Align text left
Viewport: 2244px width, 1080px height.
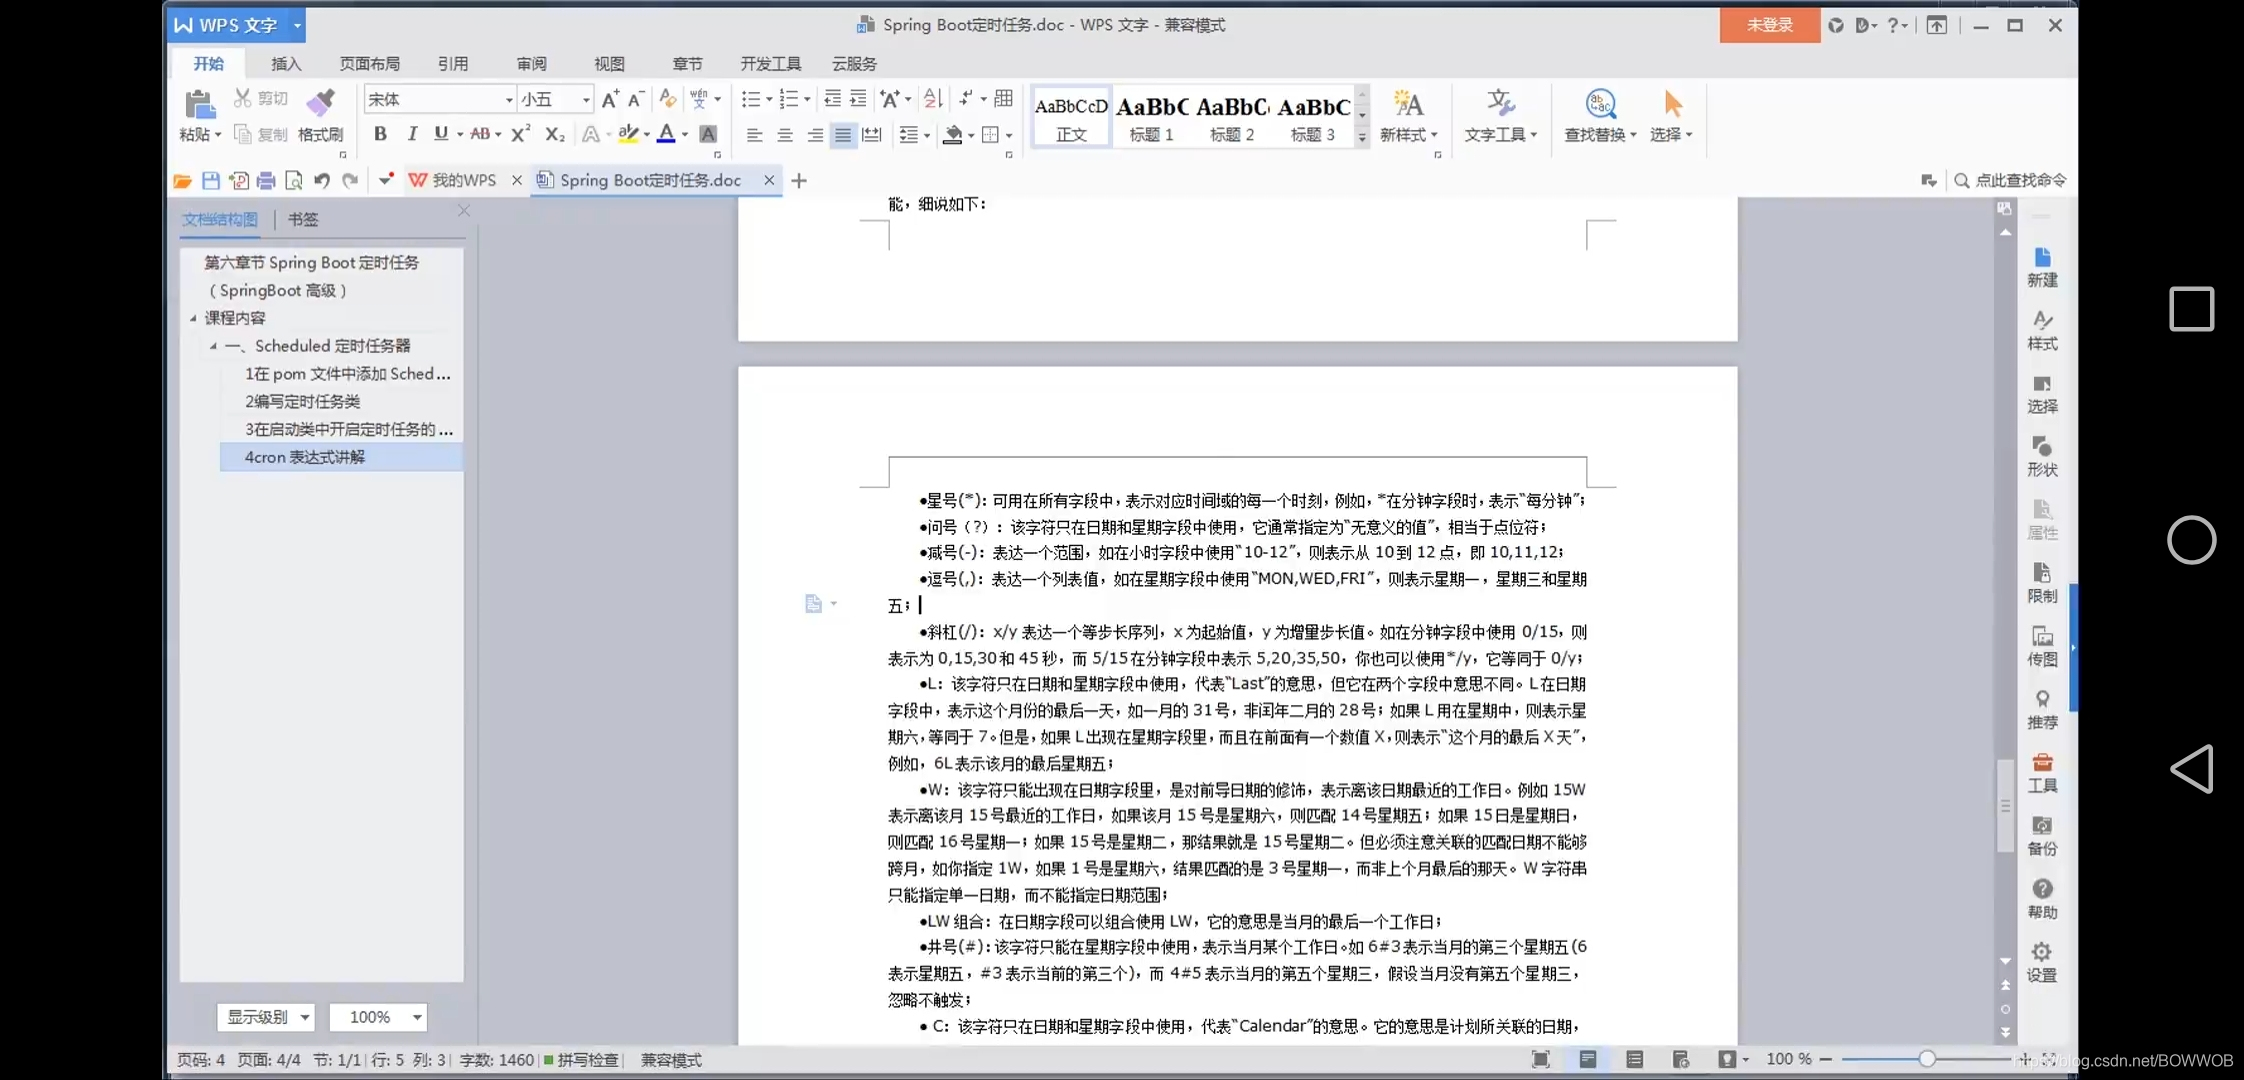point(754,135)
